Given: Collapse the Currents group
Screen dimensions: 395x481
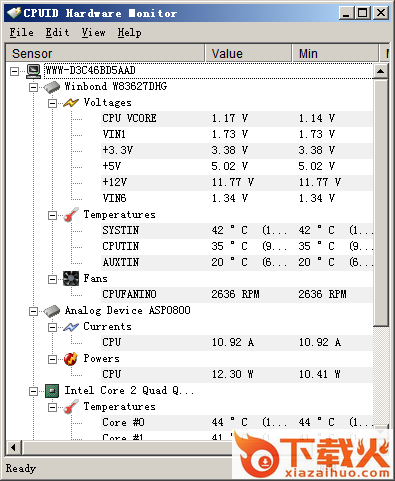Looking at the screenshot, I should (x=52, y=327).
